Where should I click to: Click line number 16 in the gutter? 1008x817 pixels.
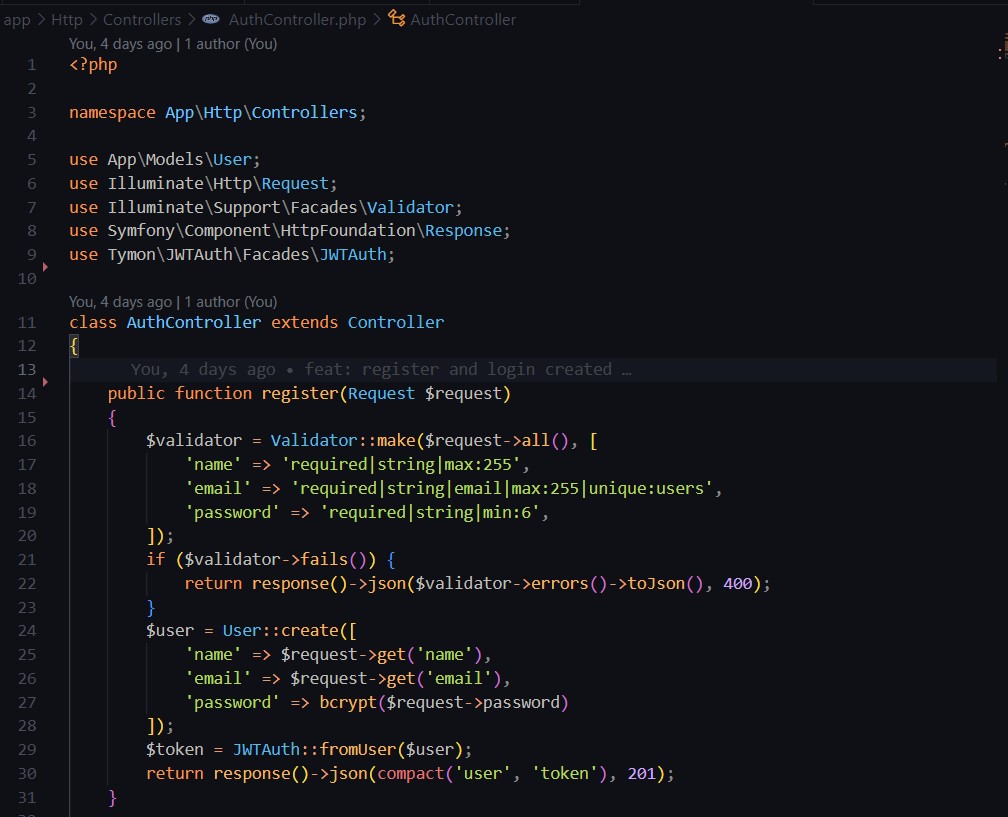(27, 440)
